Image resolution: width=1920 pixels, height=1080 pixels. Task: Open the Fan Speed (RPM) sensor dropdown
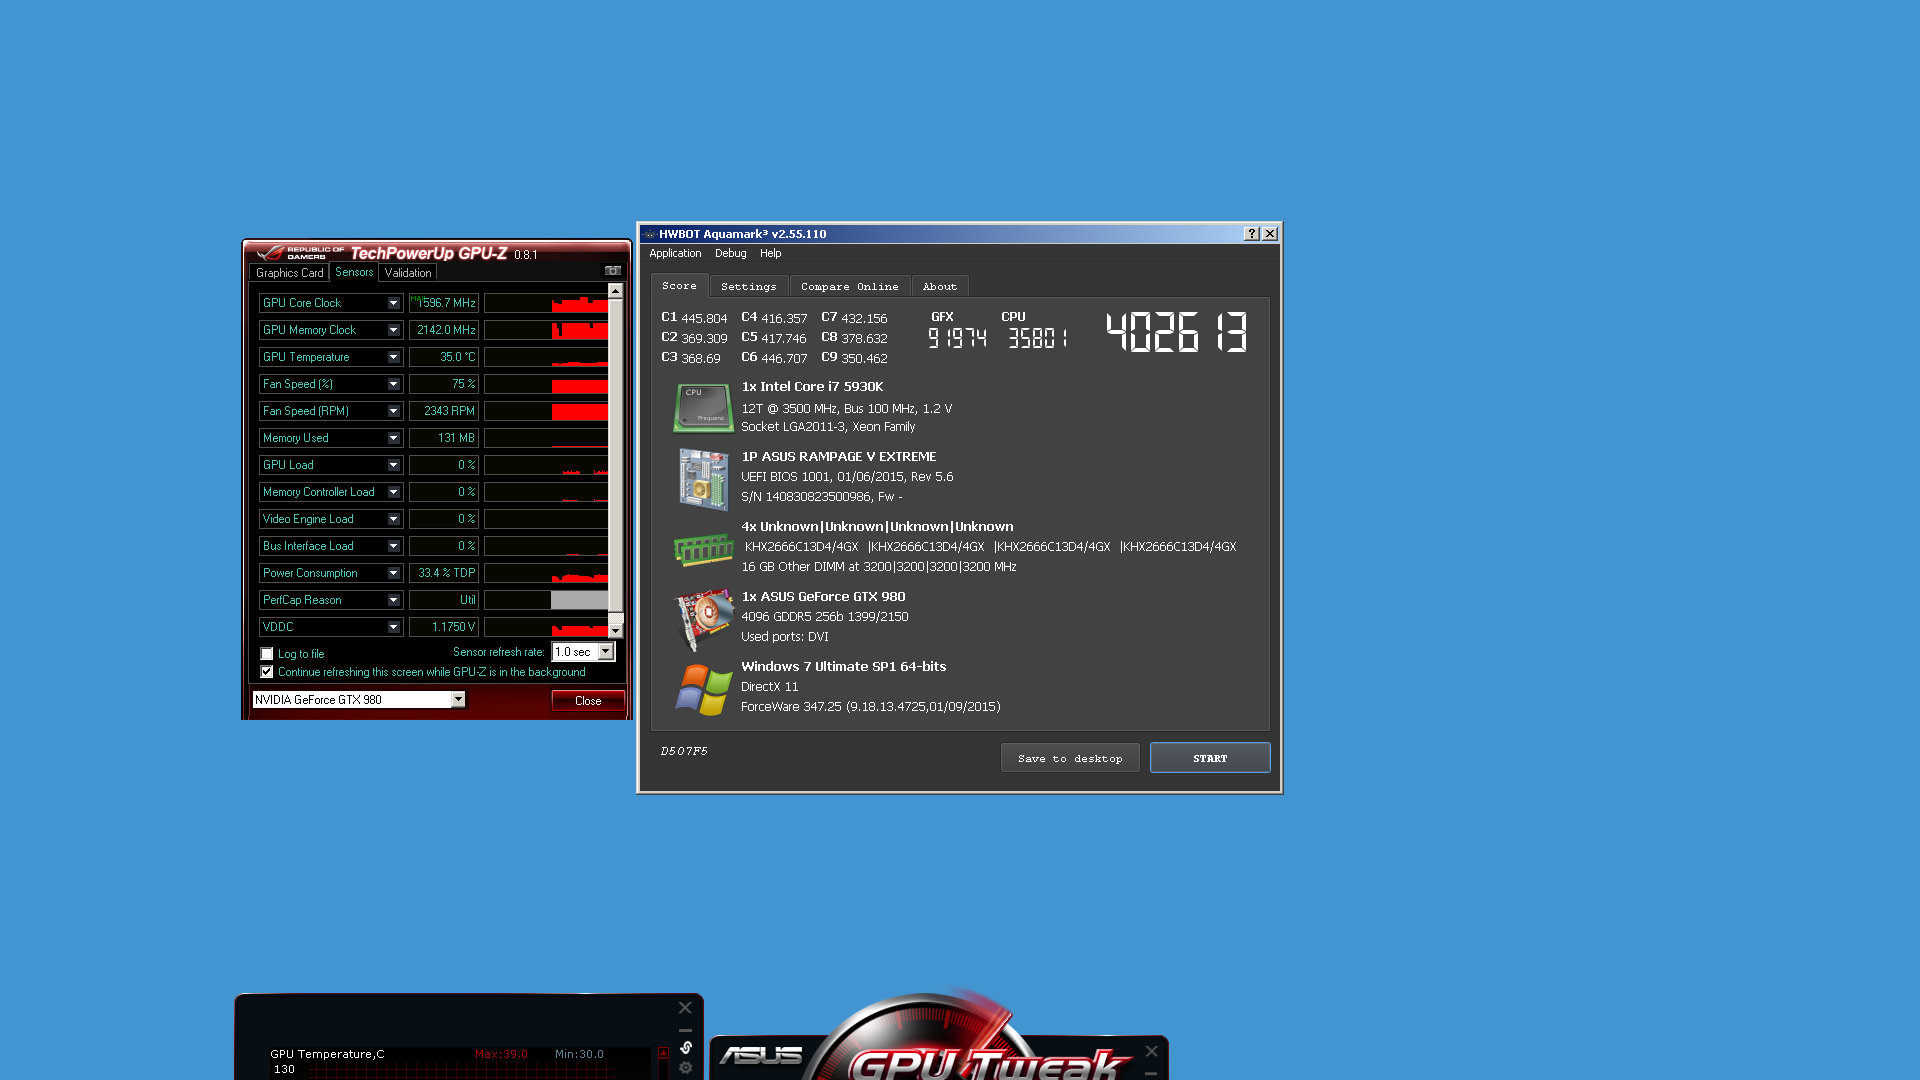pos(393,411)
